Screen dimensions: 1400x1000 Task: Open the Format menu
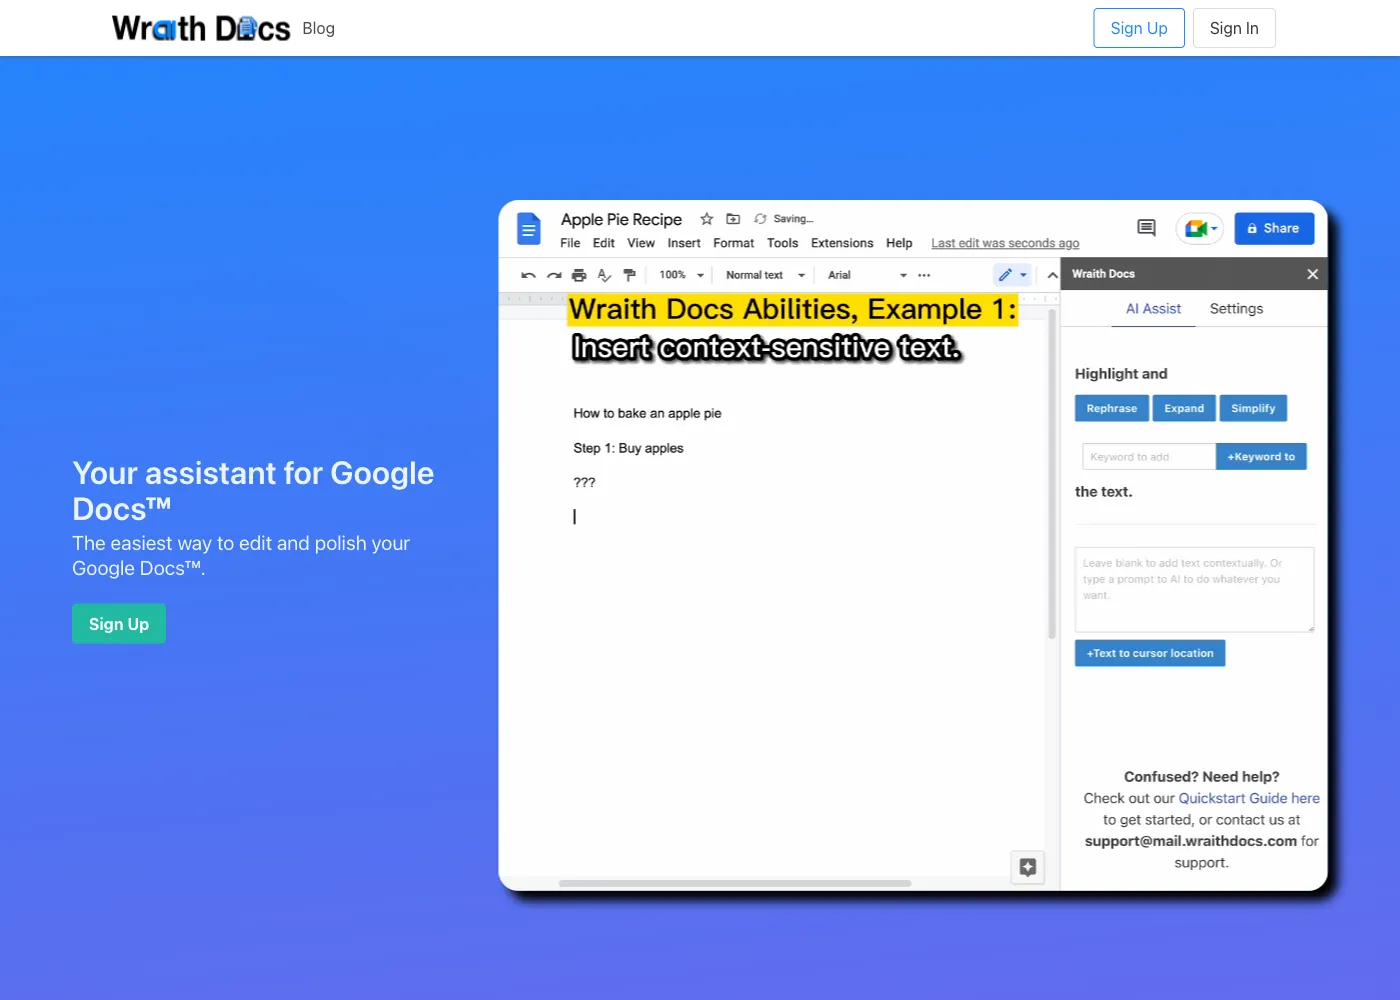point(734,243)
